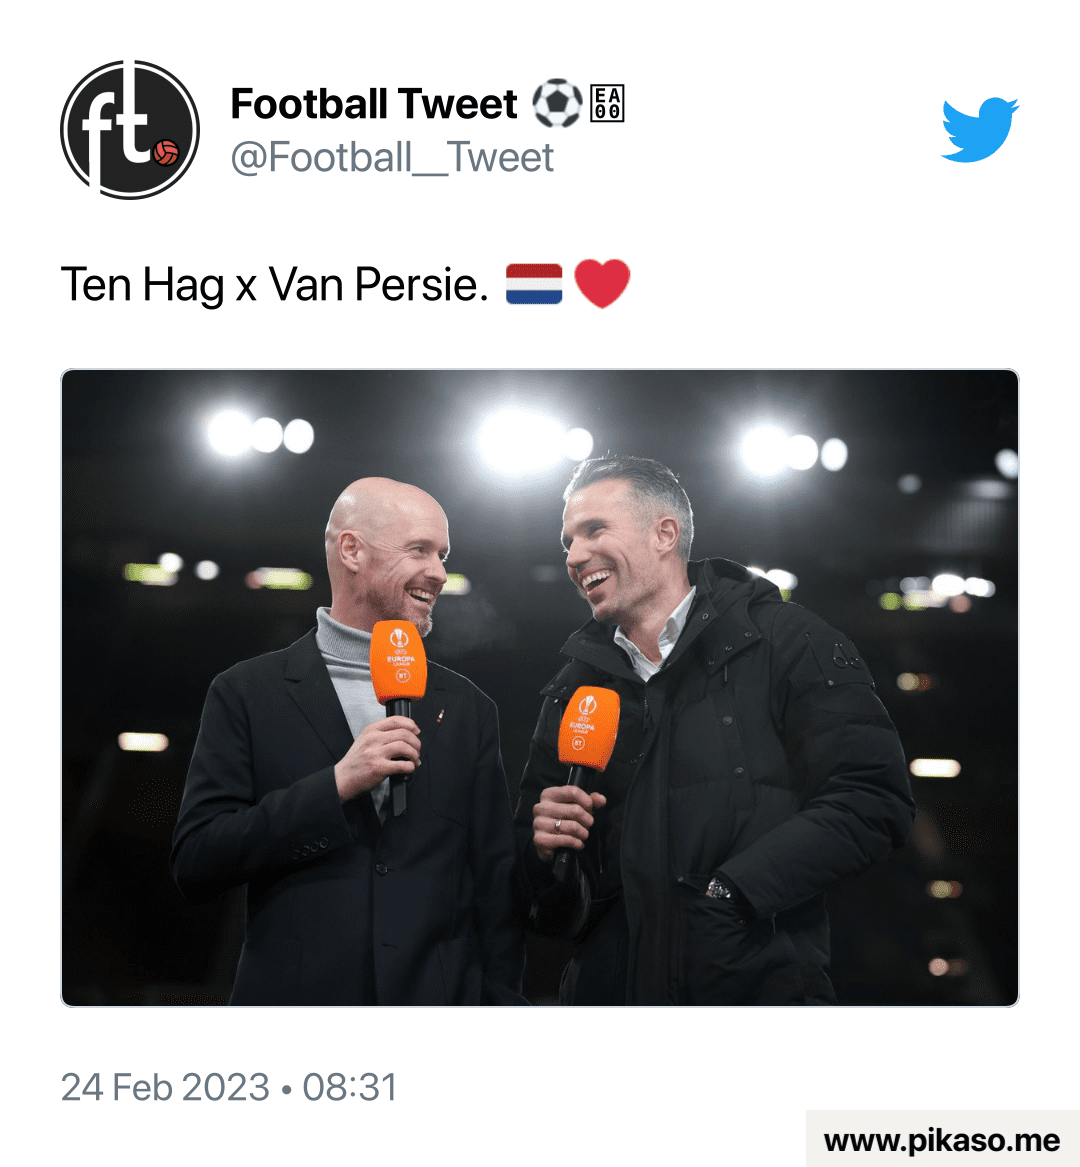The height and width of the screenshot is (1167, 1080).
Task: Click the tweet time "08:31"
Action: [350, 1087]
